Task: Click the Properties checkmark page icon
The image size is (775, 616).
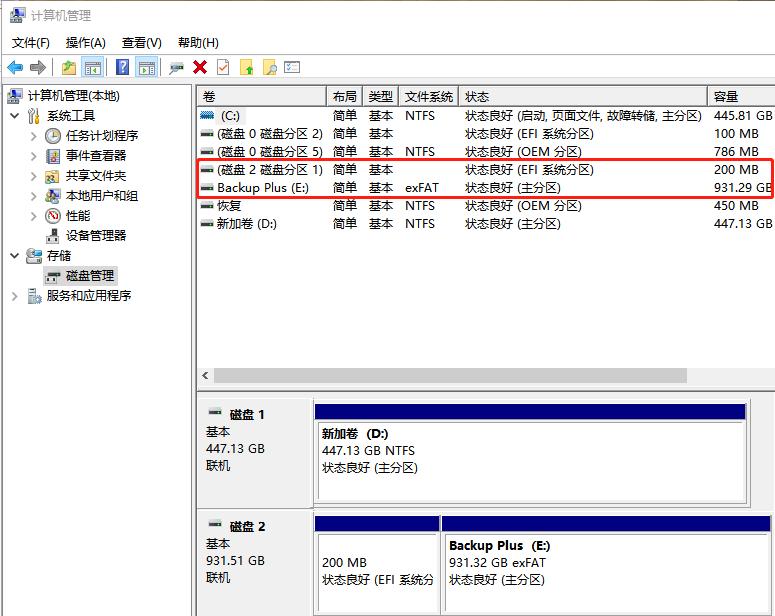Action: 223,67
